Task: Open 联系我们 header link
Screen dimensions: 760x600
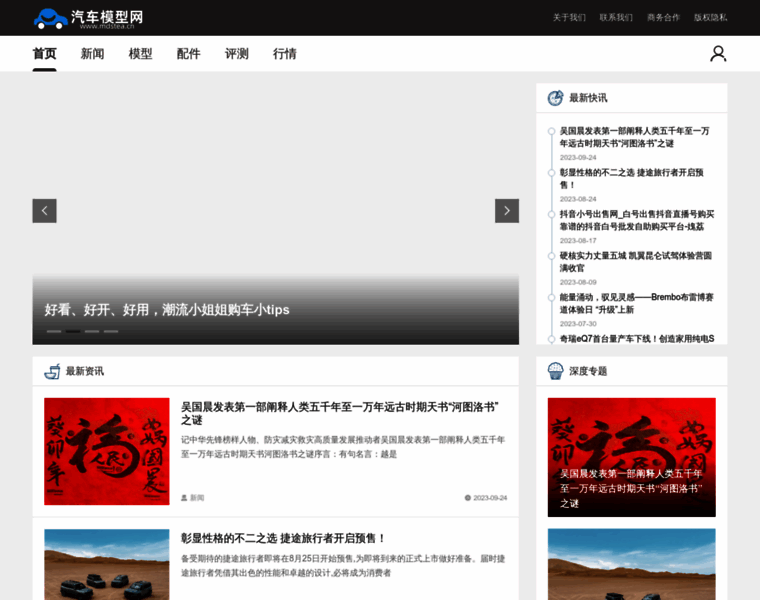Action: [x=616, y=17]
